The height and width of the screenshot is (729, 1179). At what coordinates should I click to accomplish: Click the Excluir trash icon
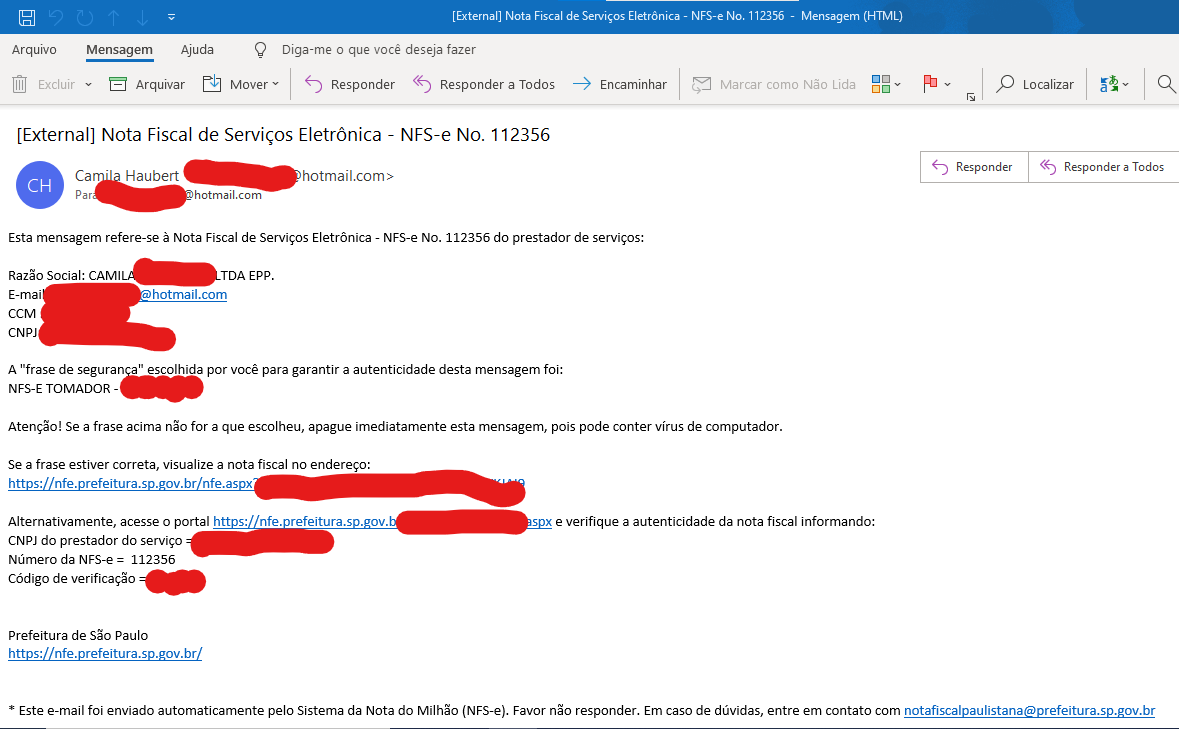[20, 84]
